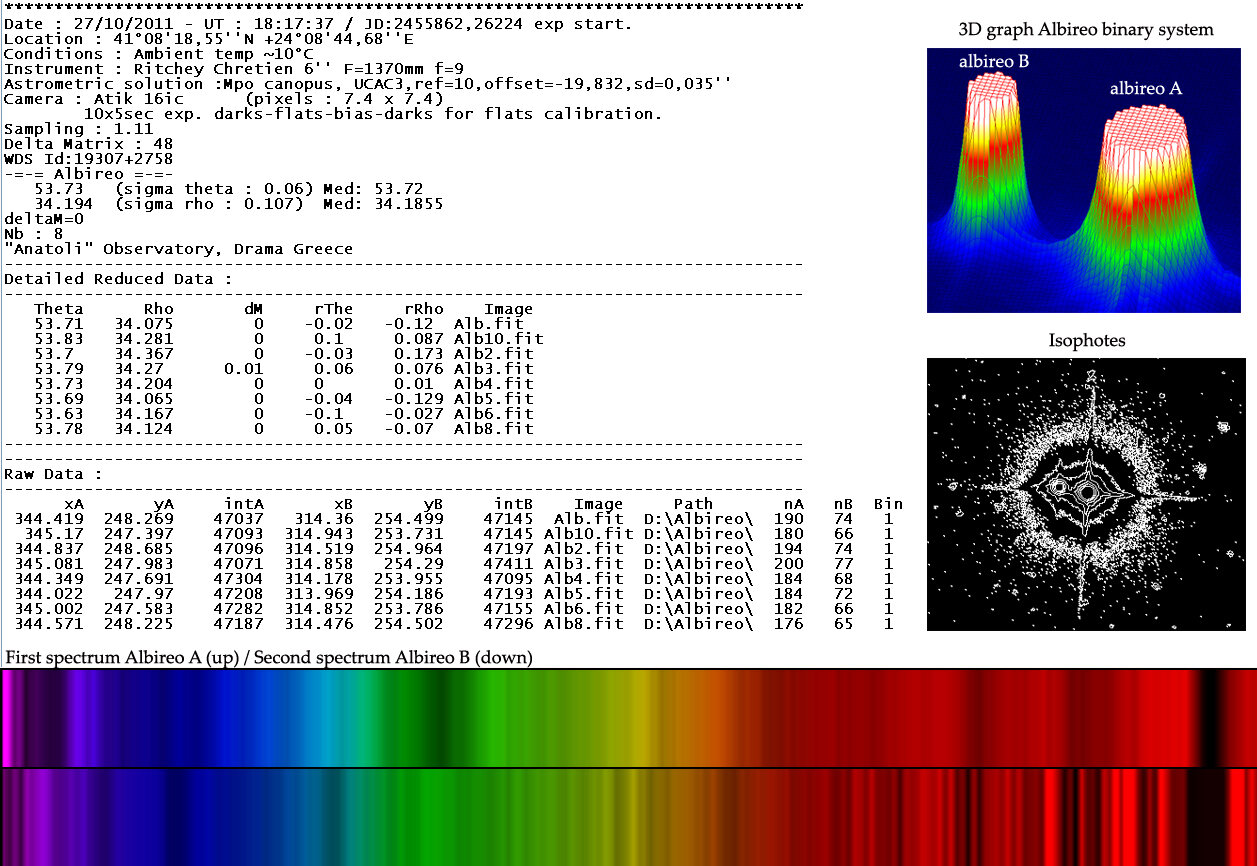Click the nA value 200

pos(789,564)
